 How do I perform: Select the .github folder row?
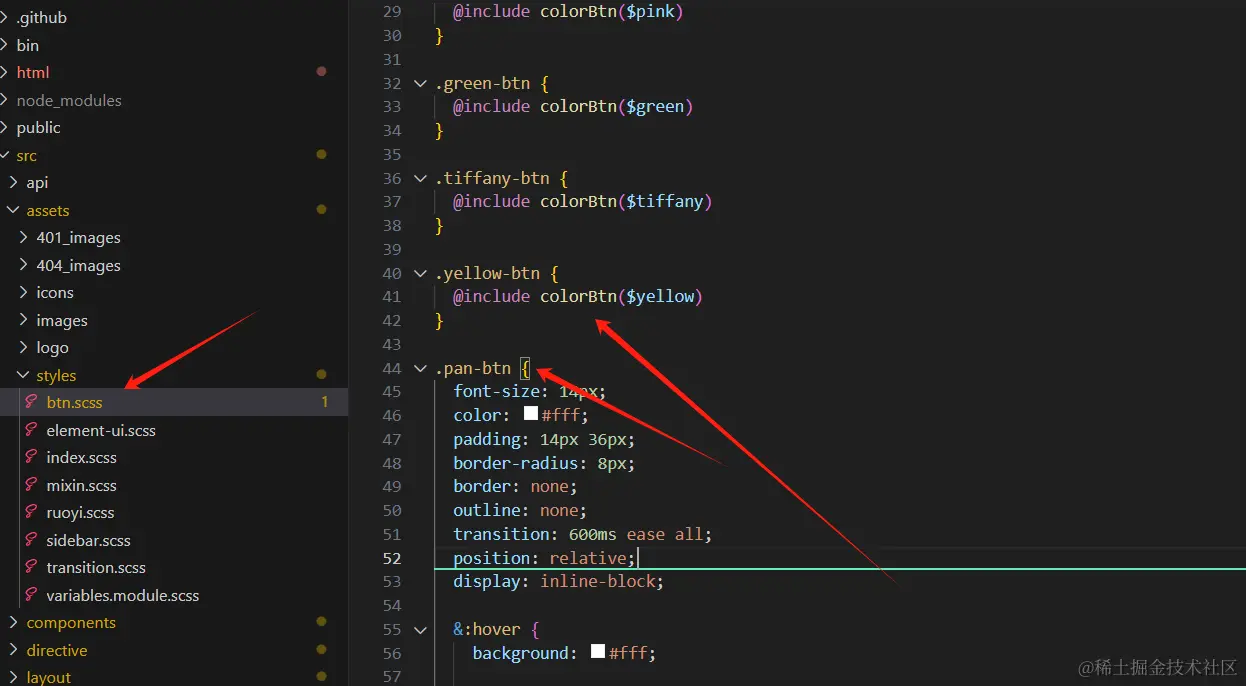coord(174,17)
